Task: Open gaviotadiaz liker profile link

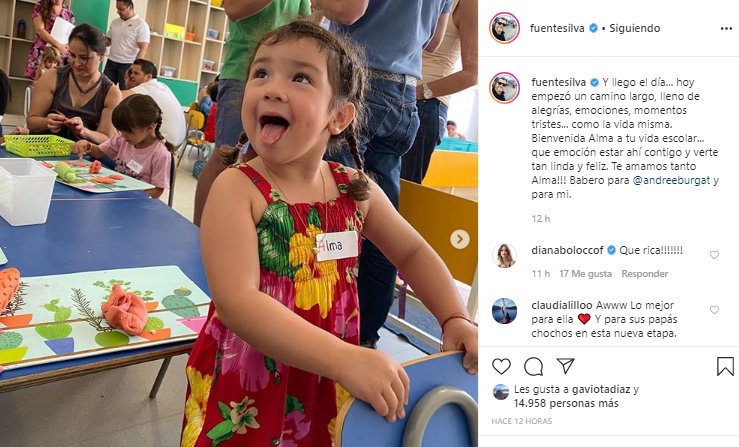Action: [601, 389]
